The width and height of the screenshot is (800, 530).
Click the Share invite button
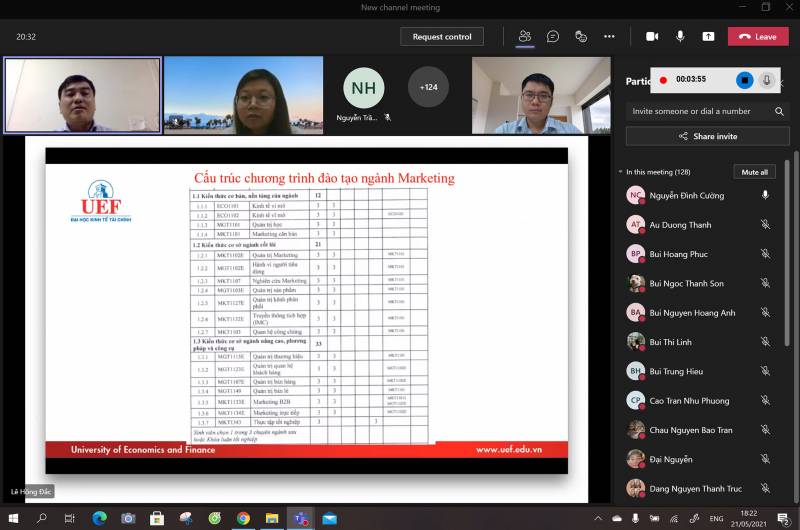point(707,136)
